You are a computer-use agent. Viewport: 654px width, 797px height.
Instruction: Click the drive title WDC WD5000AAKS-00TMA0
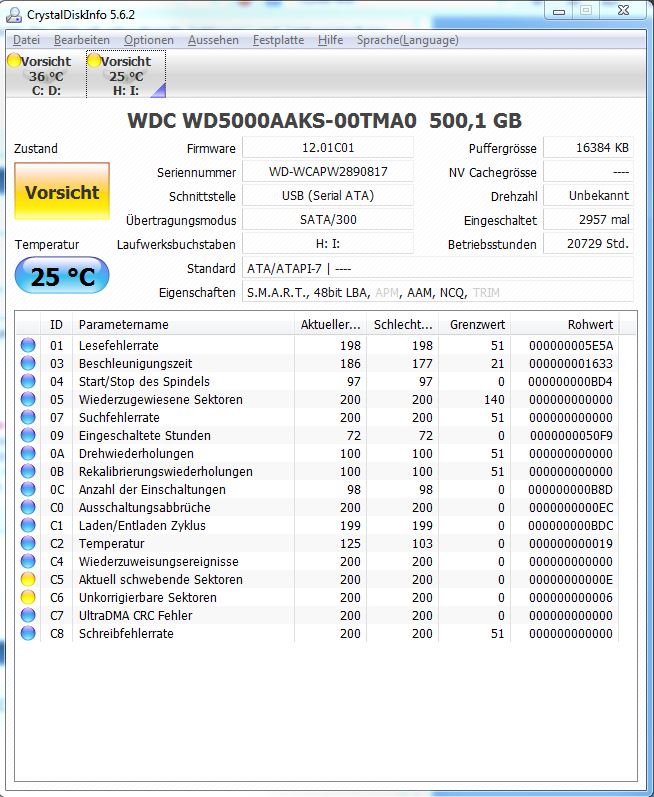coord(272,120)
